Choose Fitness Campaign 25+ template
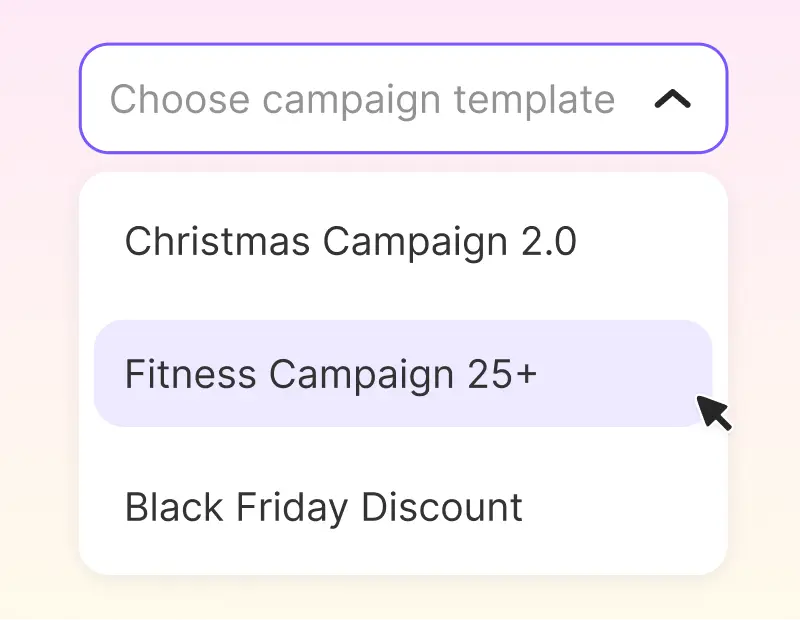 (403, 374)
